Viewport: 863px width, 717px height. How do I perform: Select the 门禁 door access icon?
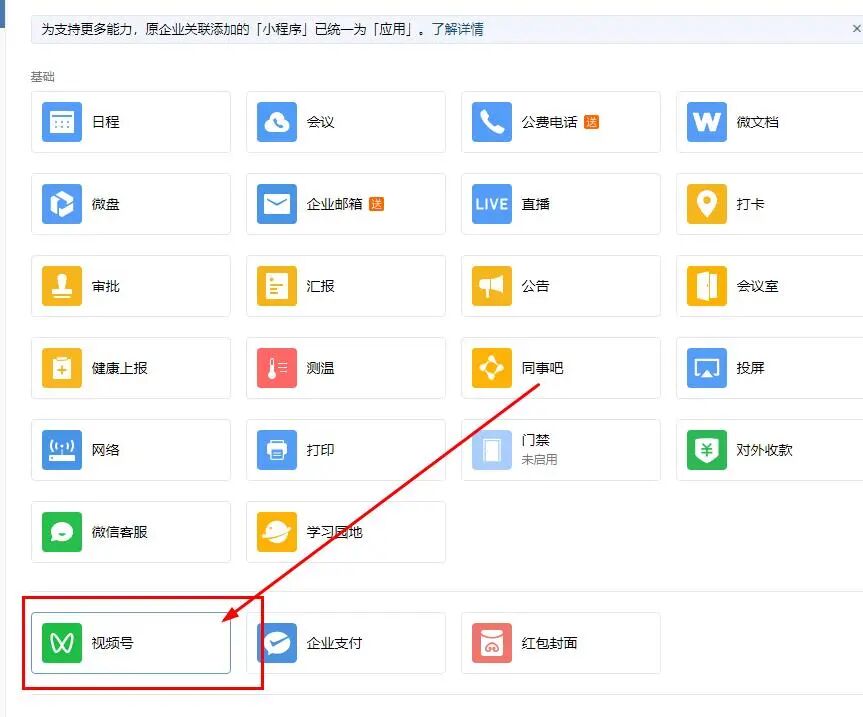pyautogui.click(x=492, y=450)
